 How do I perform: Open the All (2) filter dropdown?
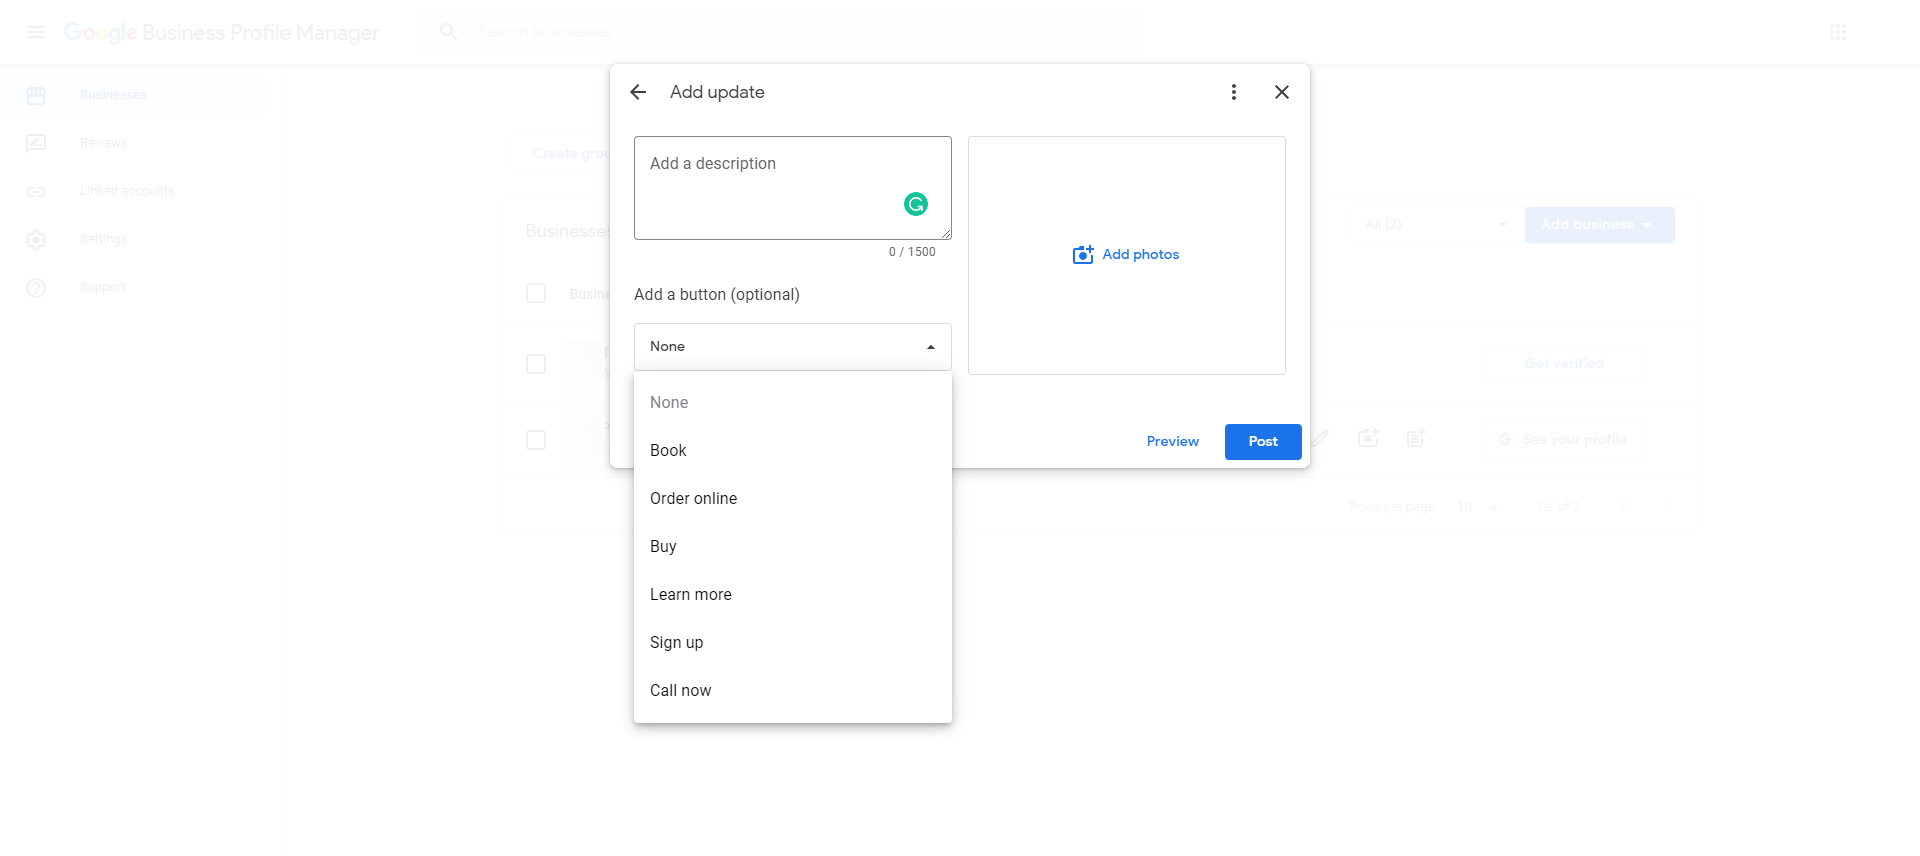(1436, 225)
